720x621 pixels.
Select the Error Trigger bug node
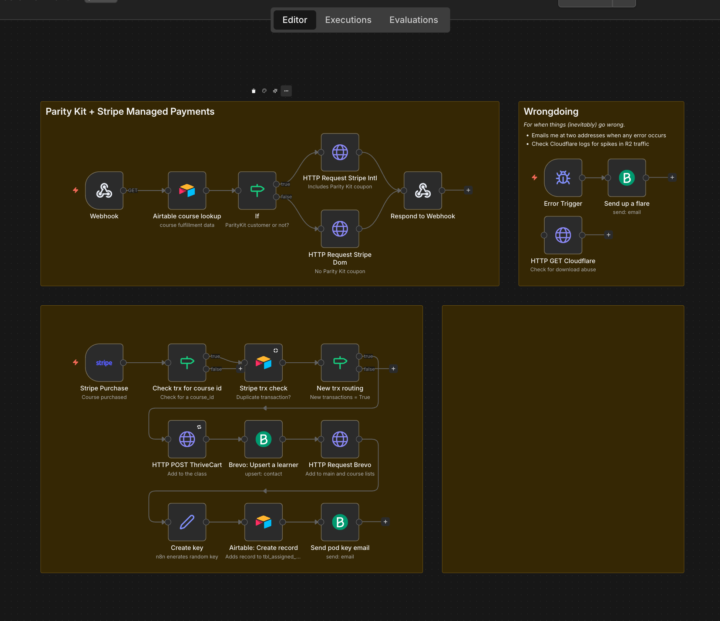pos(563,178)
